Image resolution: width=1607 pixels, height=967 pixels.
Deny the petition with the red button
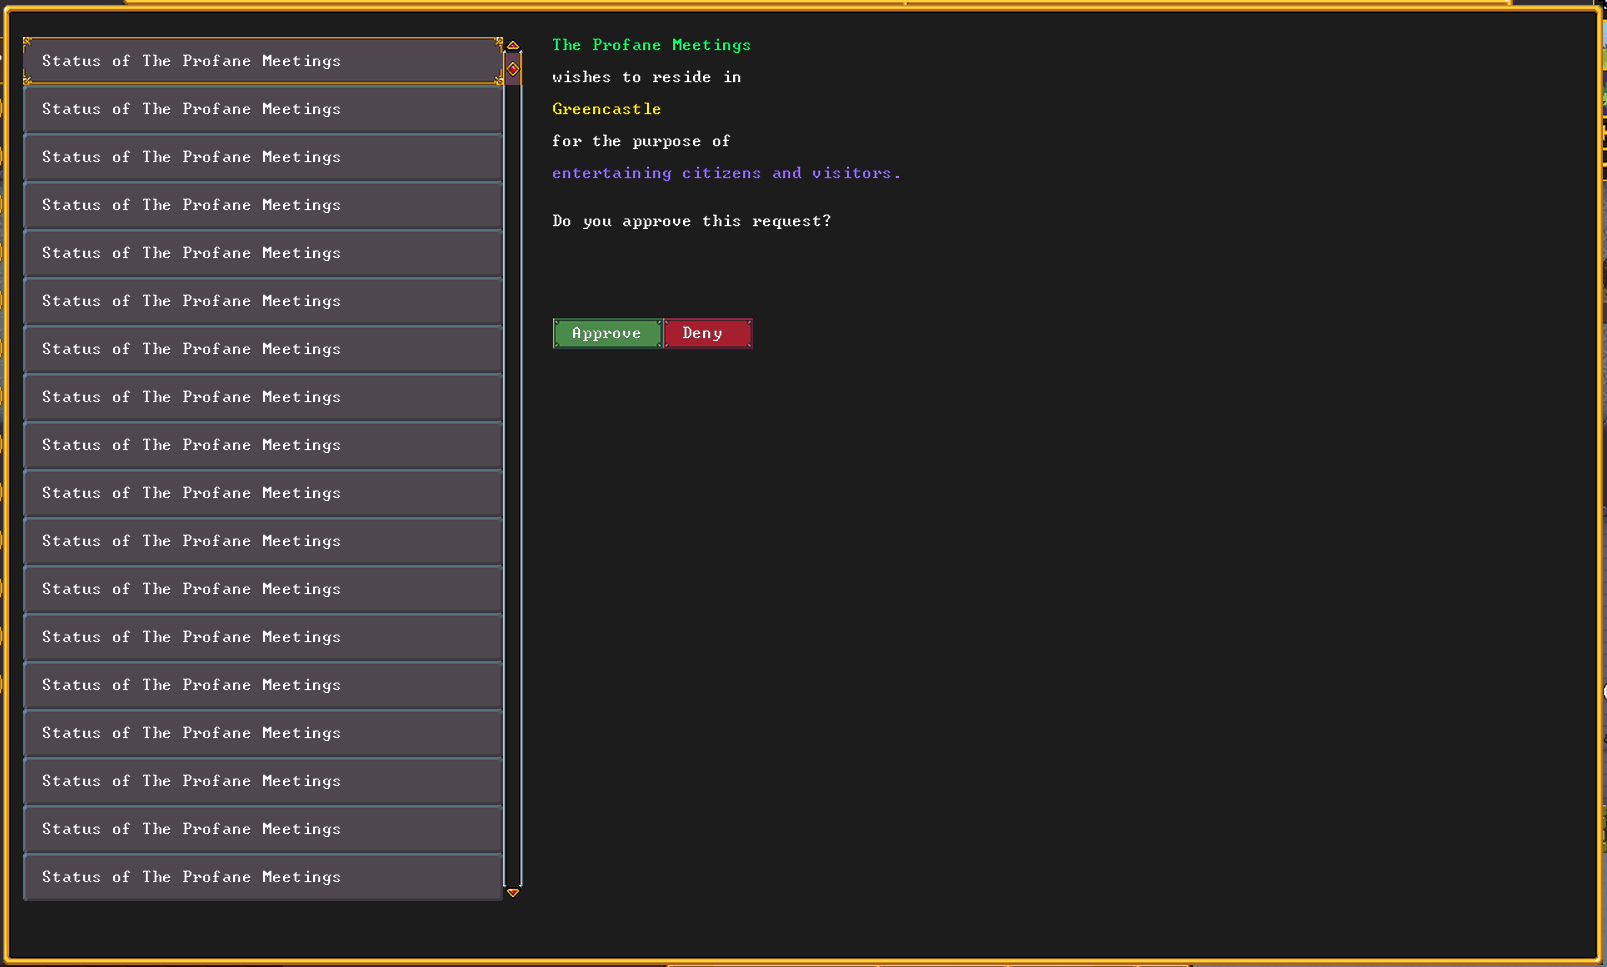(x=708, y=333)
